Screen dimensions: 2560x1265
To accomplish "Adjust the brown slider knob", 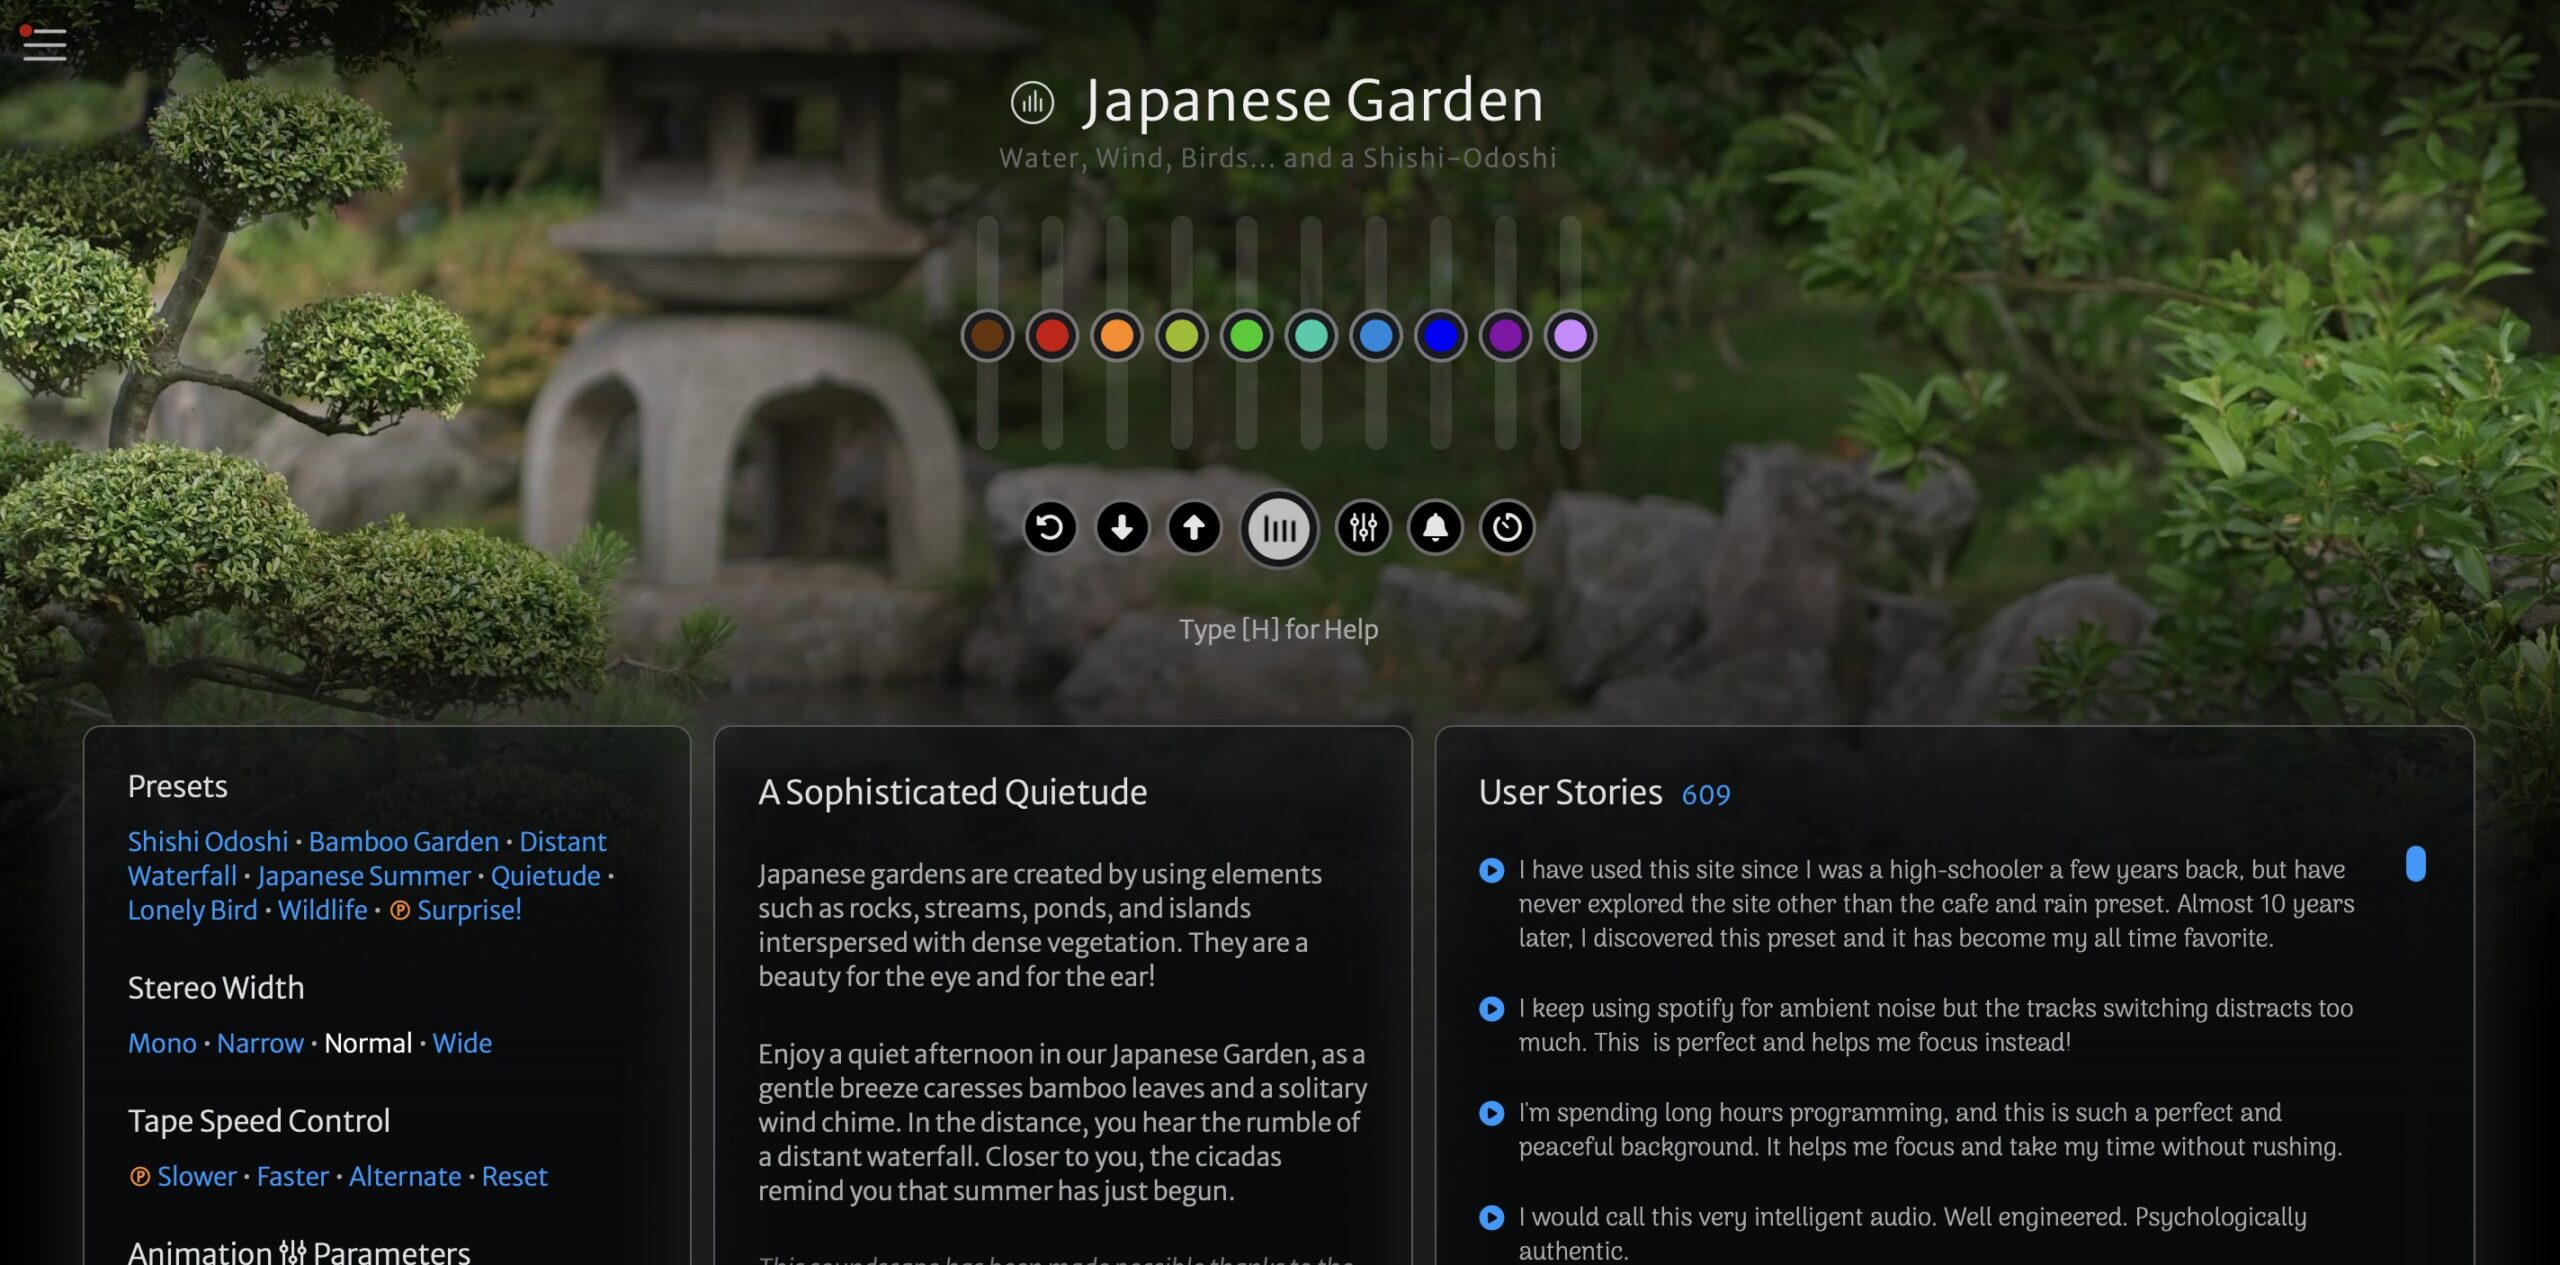I will [x=987, y=336].
